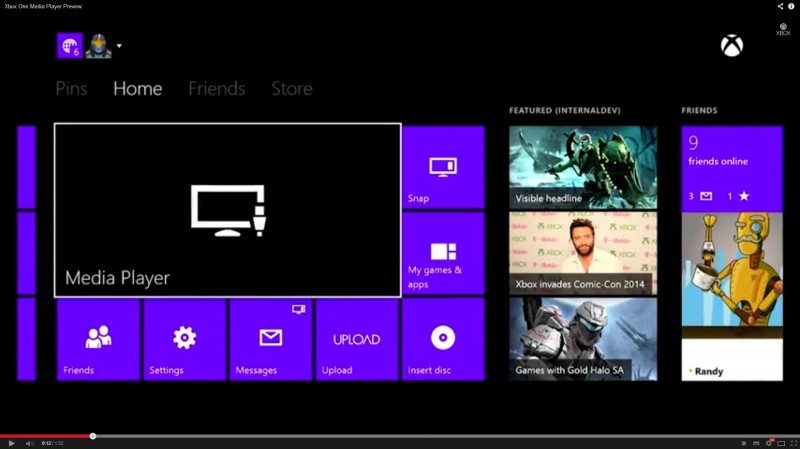The width and height of the screenshot is (800, 449).
Task: Click the small snap indicator on Messages tile
Action: pos(298,309)
